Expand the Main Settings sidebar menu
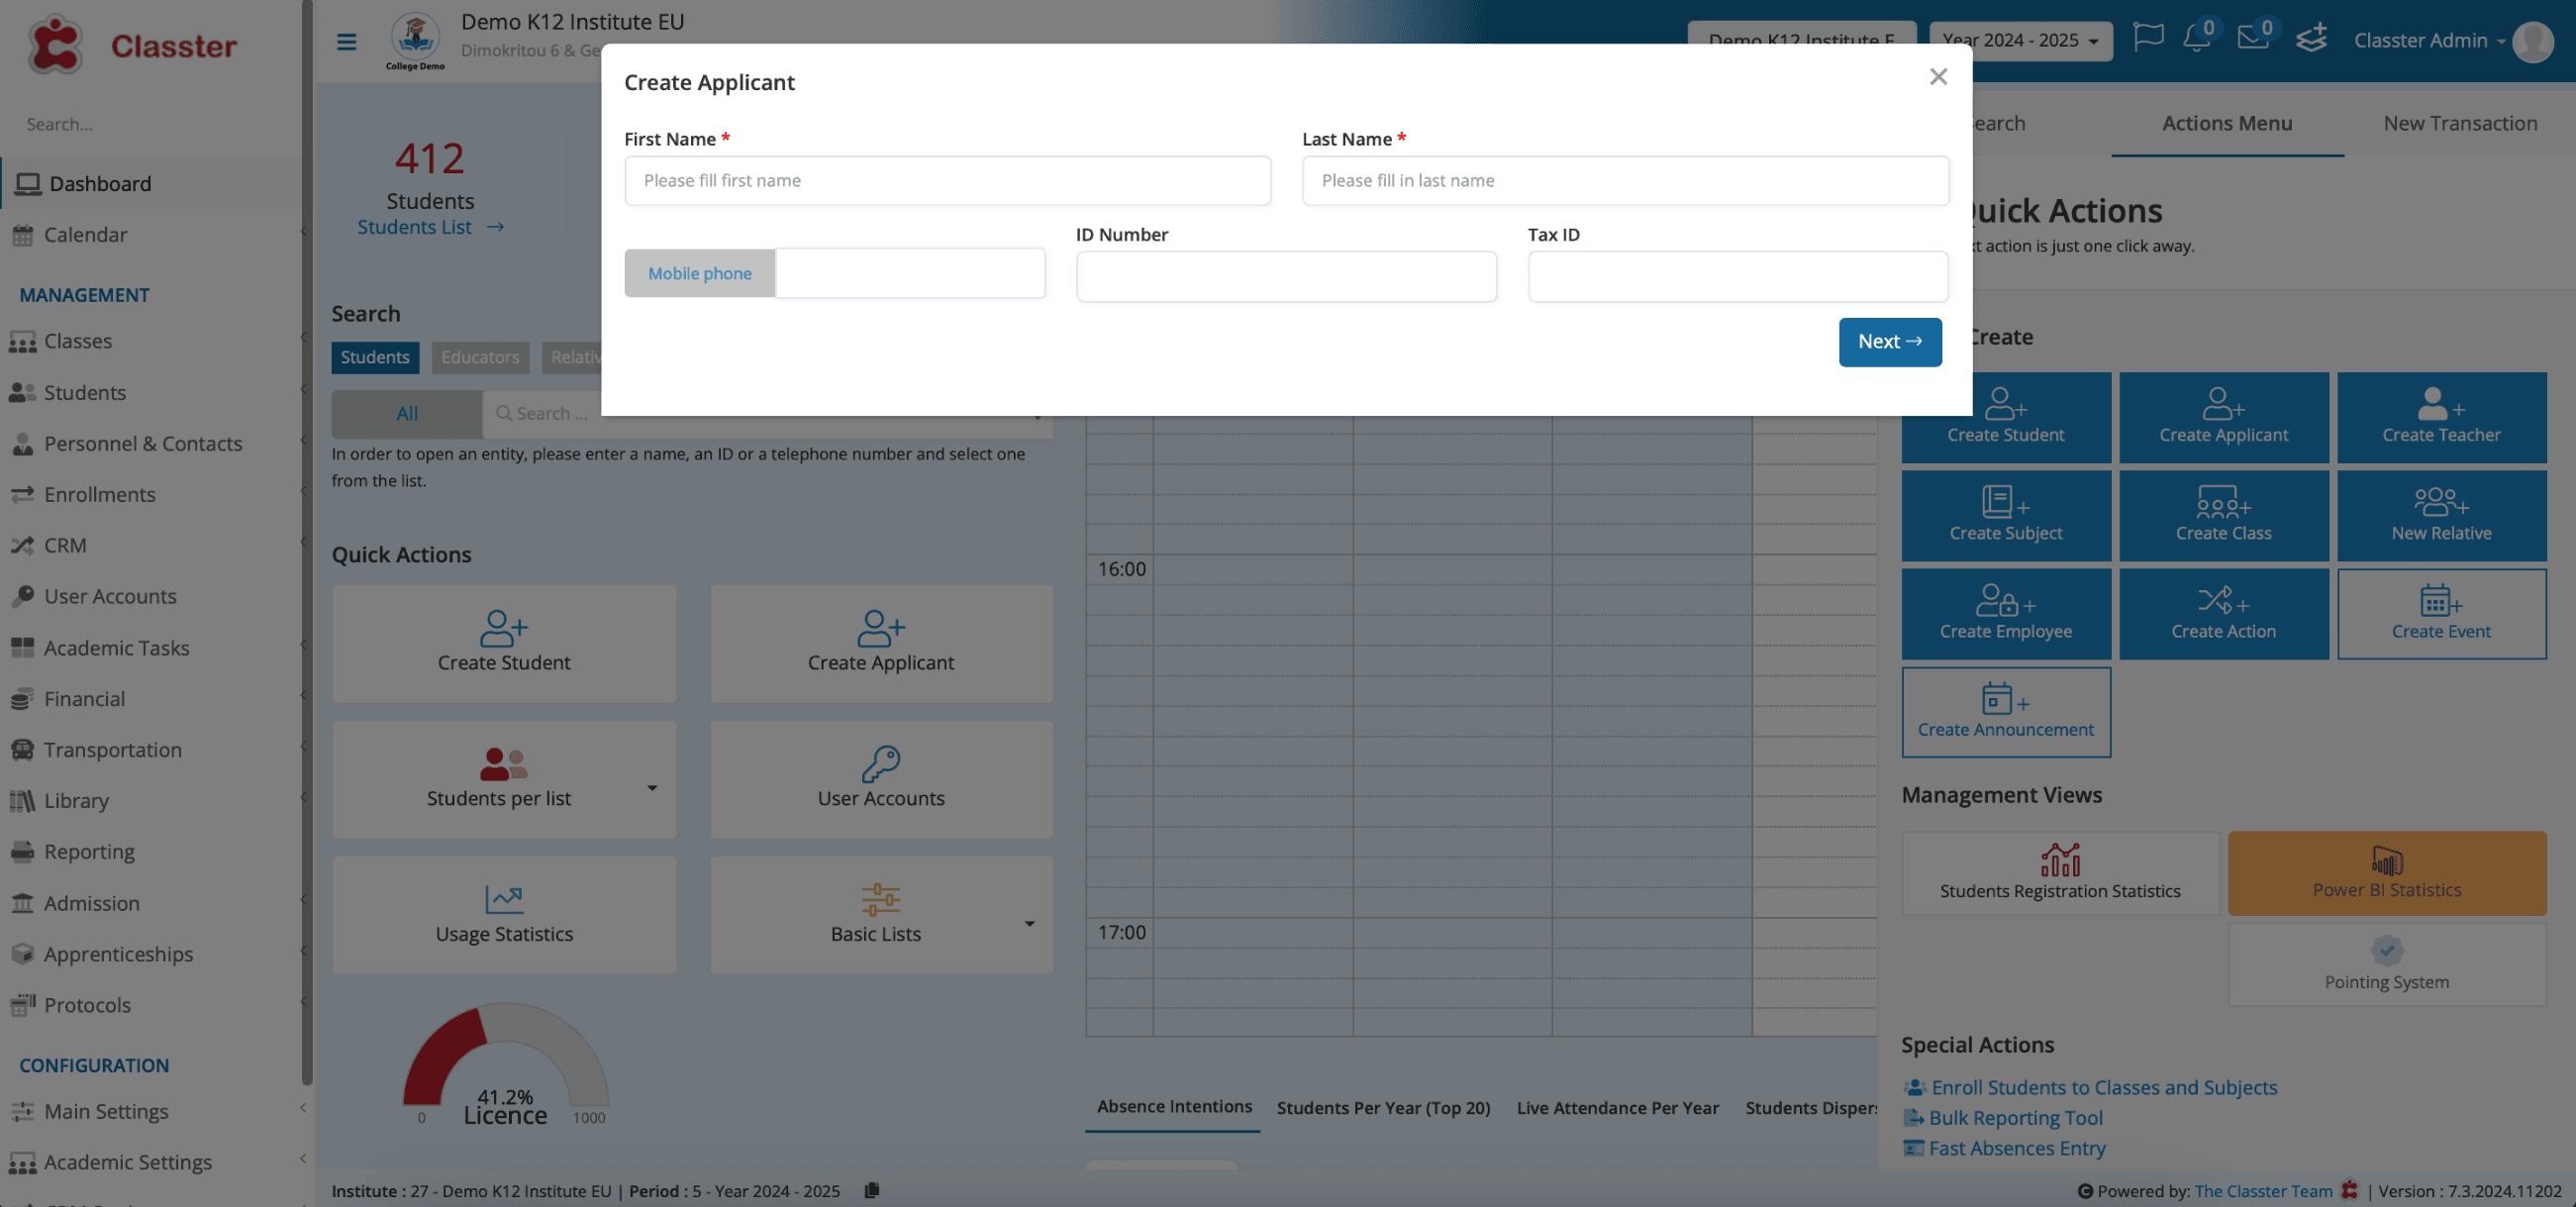 (155, 1111)
